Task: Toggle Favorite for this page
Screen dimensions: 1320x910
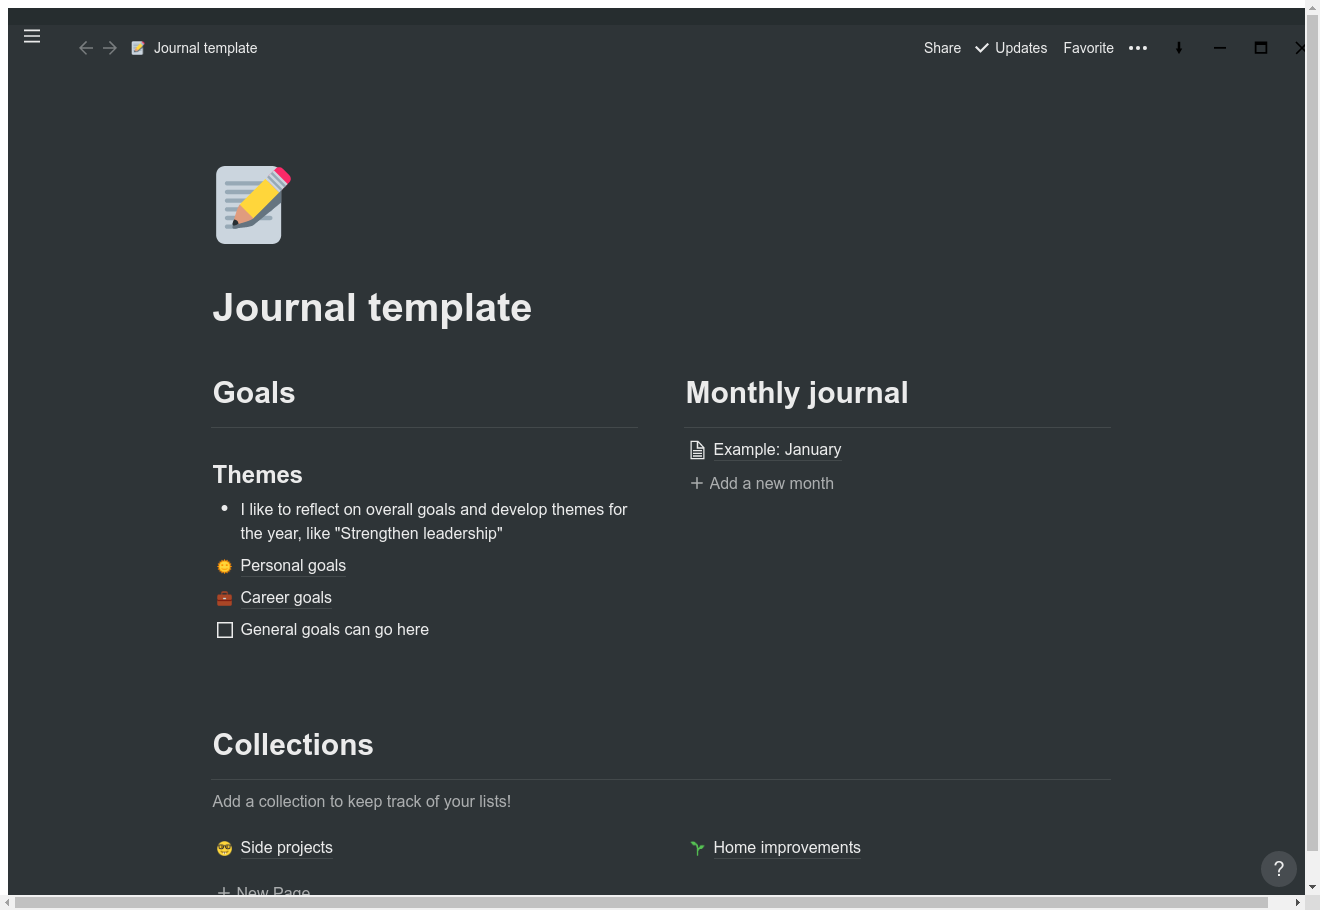Action: click(1088, 47)
